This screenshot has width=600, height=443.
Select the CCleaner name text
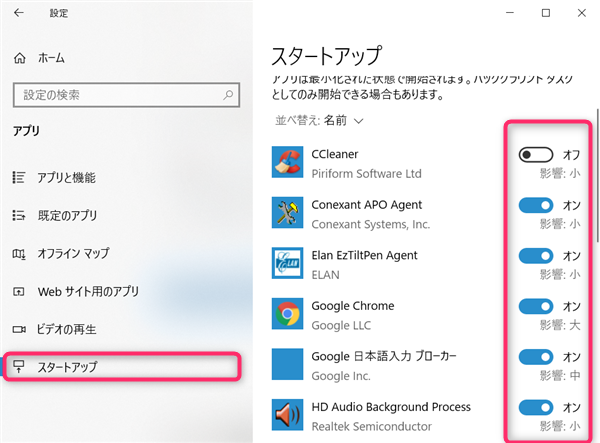click(335, 154)
